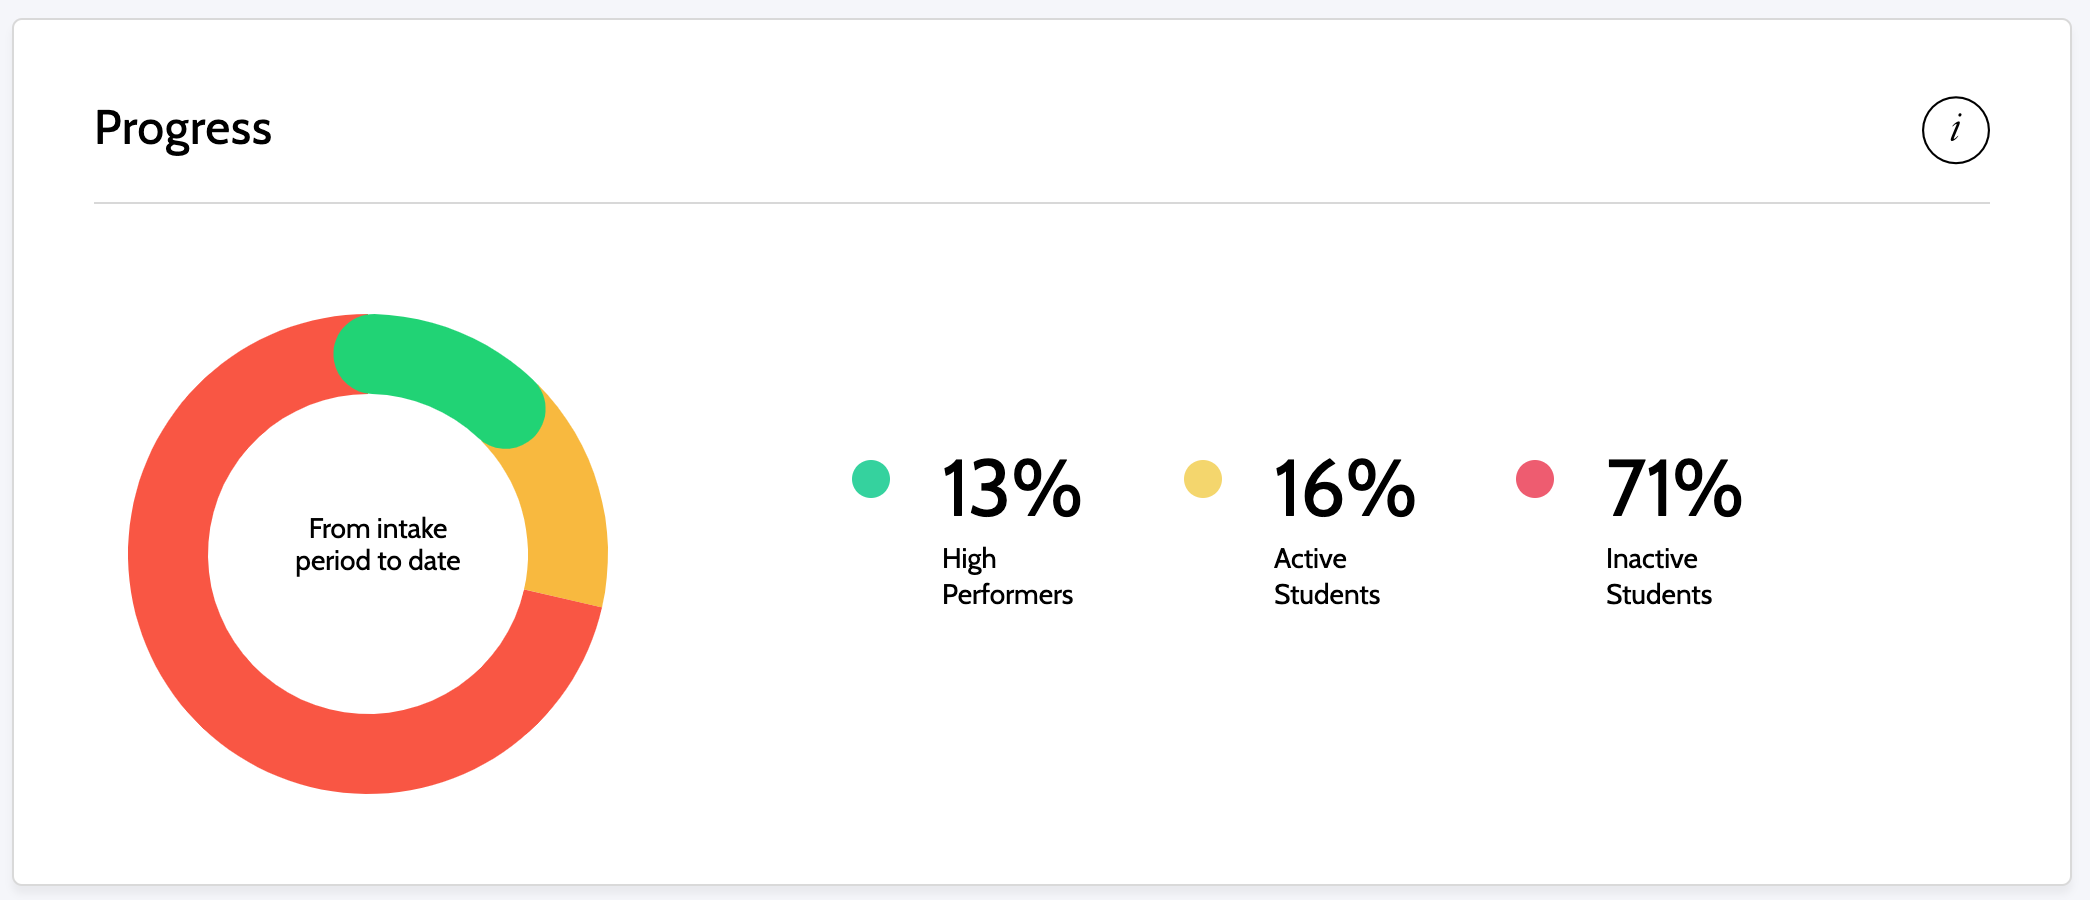This screenshot has width=2090, height=900.
Task: Click the info icon in the Progress card
Action: pyautogui.click(x=1955, y=130)
